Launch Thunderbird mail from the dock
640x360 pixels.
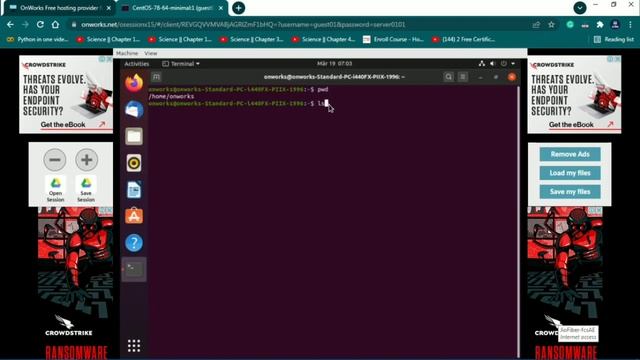(134, 109)
